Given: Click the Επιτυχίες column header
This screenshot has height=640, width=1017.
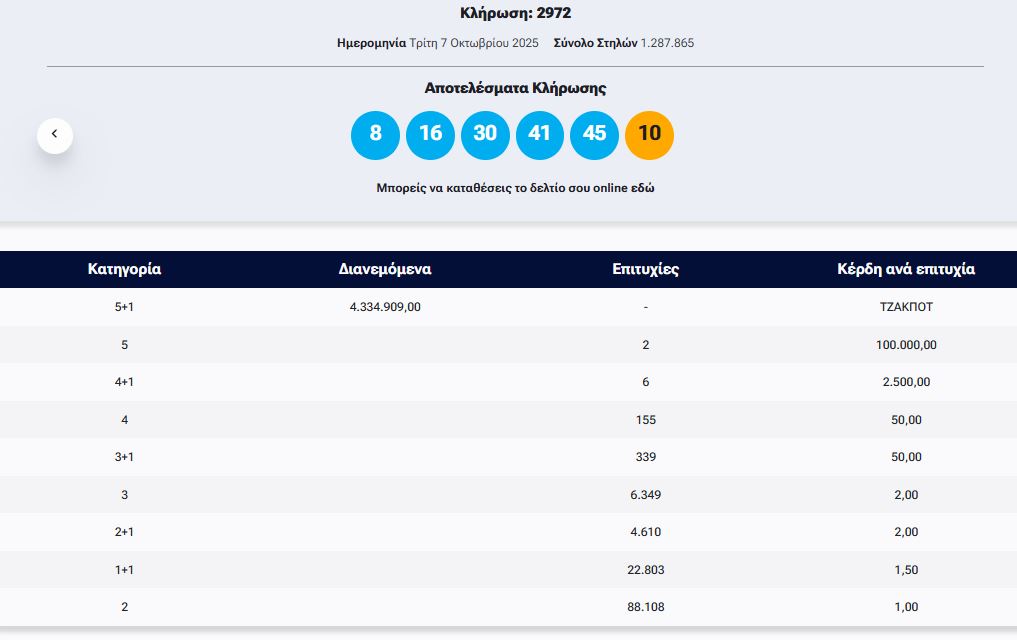Looking at the screenshot, I should point(646,269).
